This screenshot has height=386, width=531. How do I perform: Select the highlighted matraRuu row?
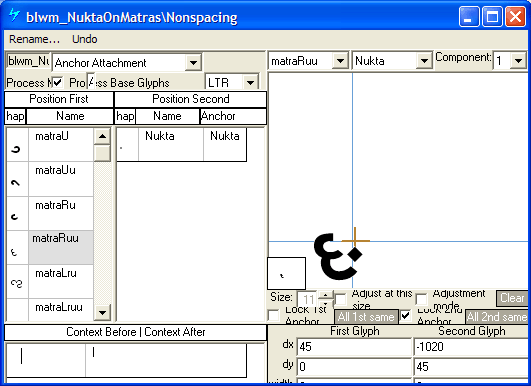[50, 248]
